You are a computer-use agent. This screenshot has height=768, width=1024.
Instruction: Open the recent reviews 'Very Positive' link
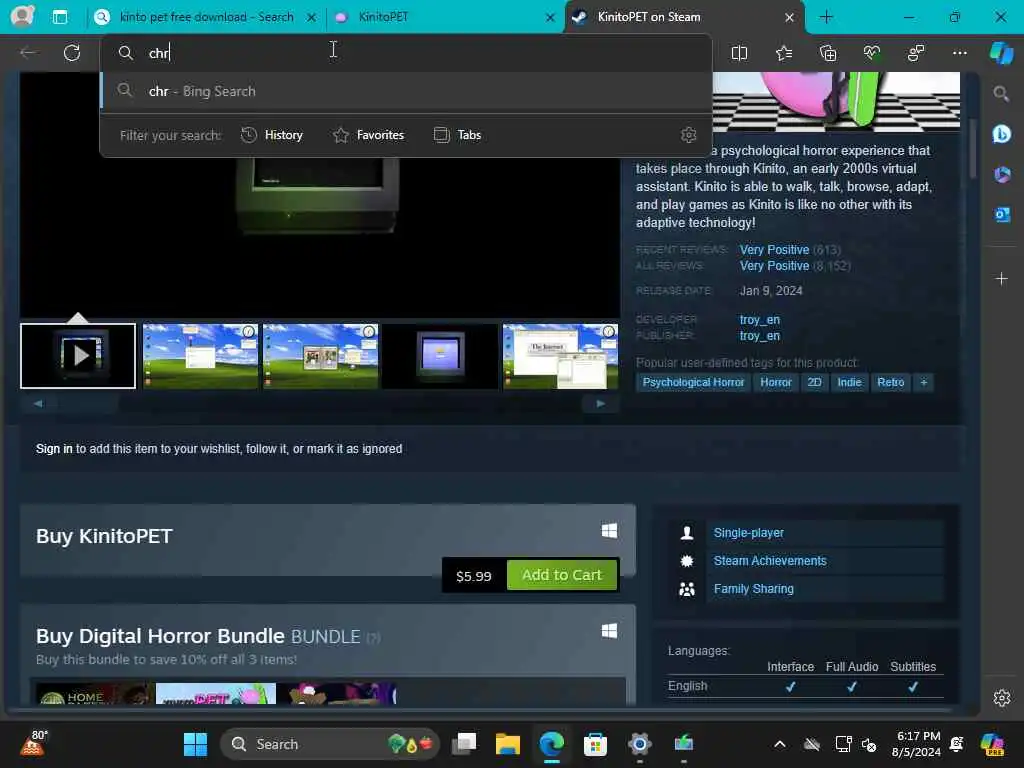pyautogui.click(x=774, y=249)
